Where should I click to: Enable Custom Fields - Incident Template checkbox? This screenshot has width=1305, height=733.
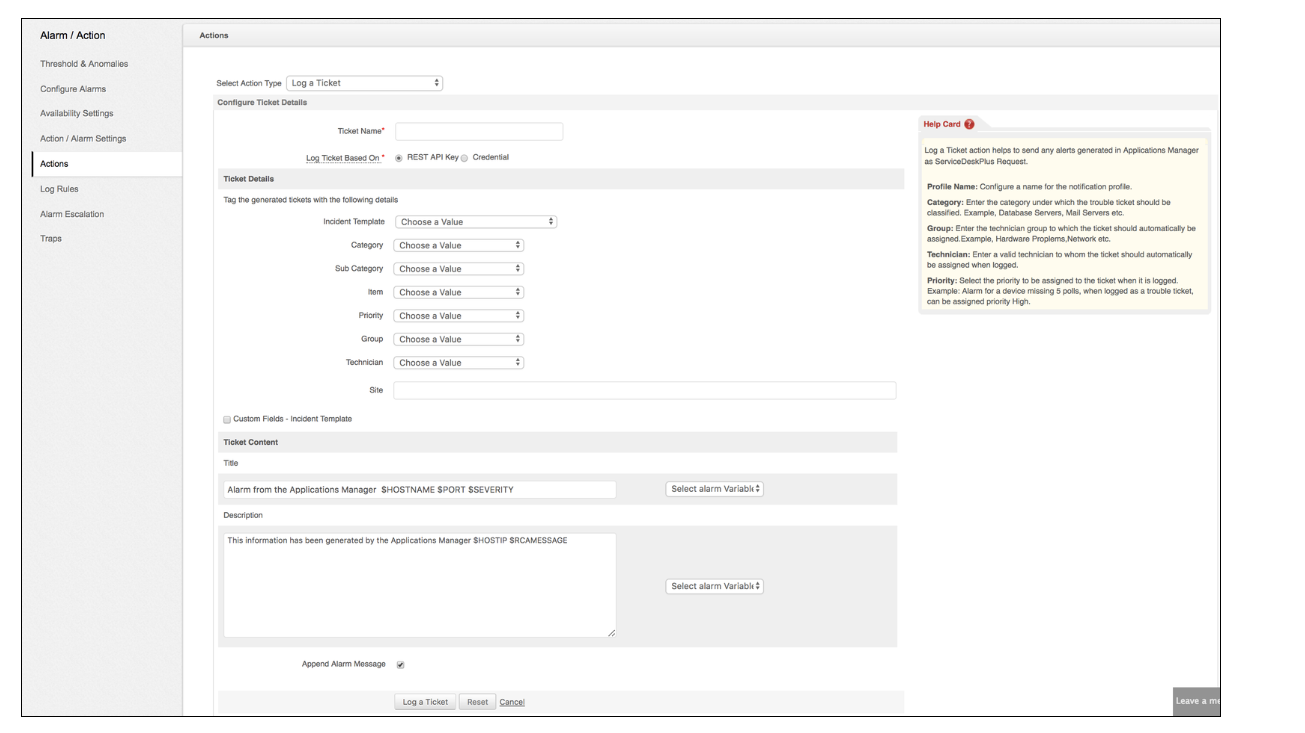(227, 419)
